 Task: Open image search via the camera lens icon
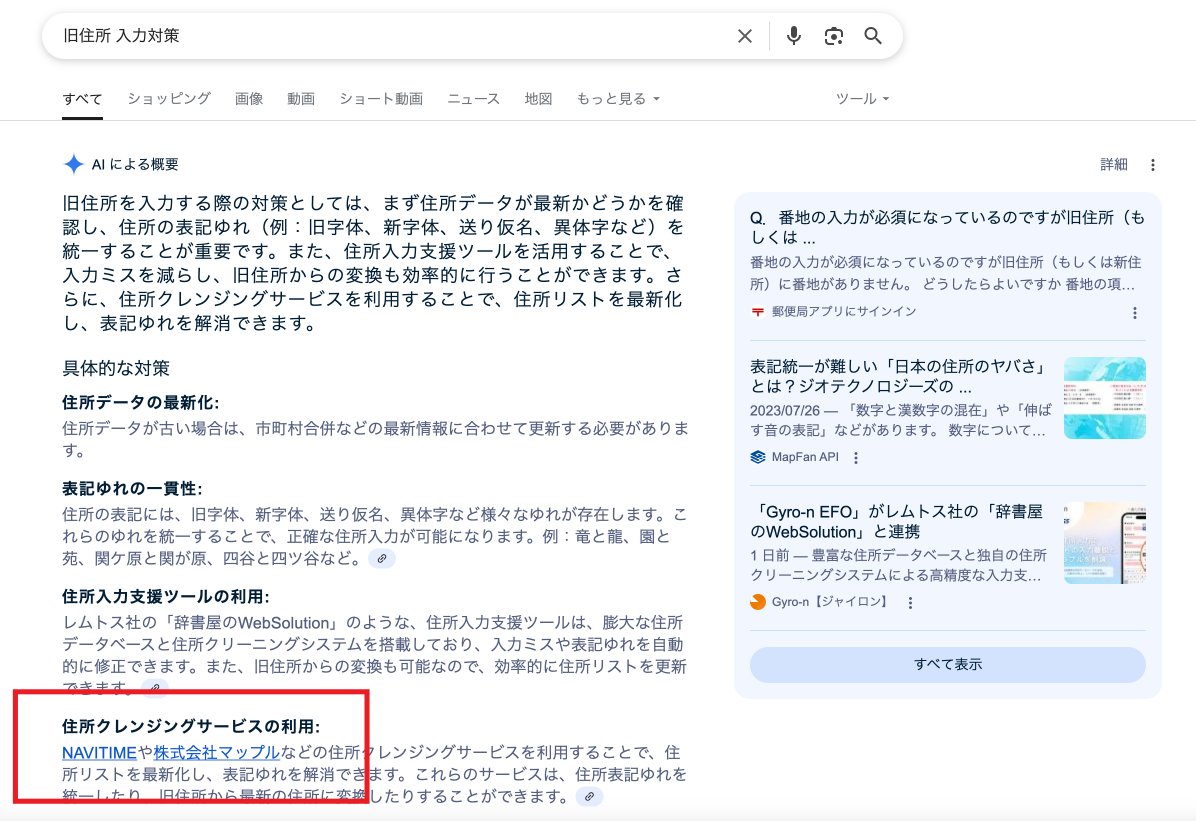pyautogui.click(x=834, y=36)
